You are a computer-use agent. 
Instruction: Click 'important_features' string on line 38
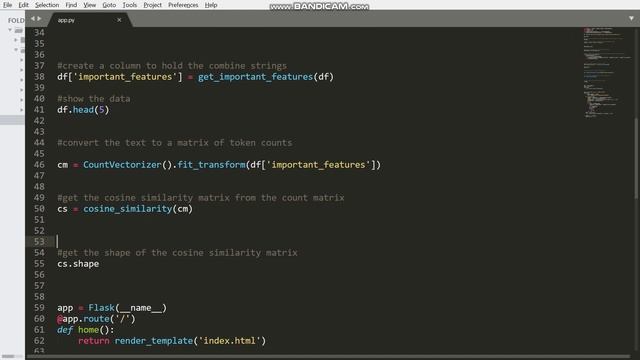click(x=125, y=77)
